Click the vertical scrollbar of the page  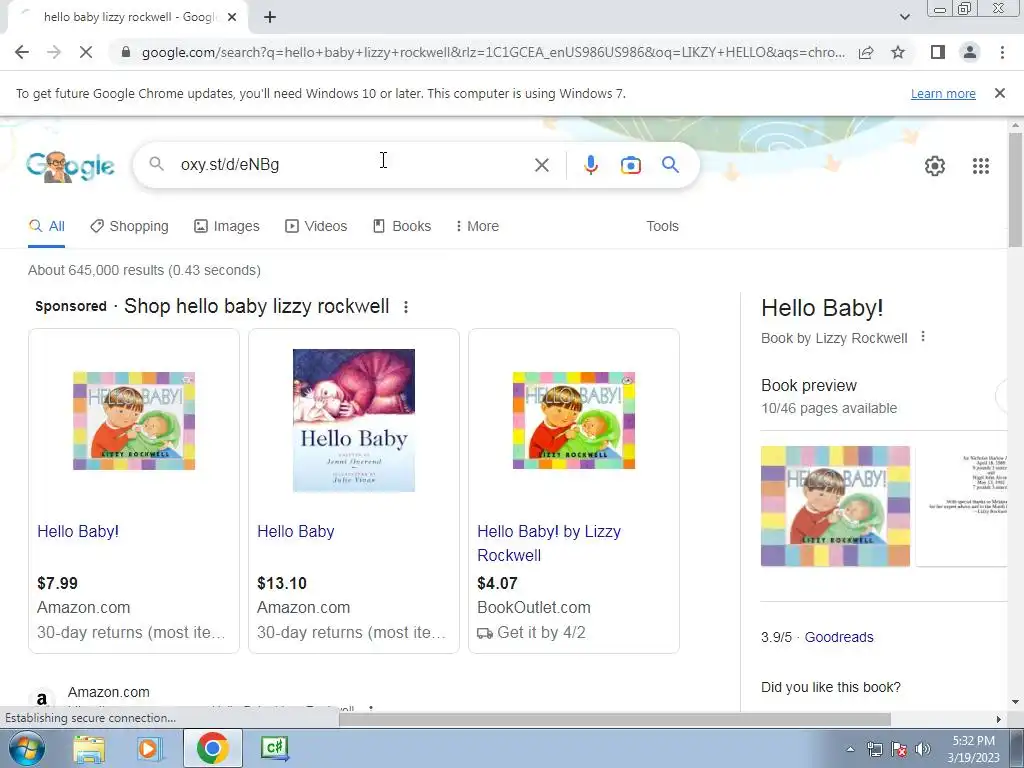pos(1015,189)
